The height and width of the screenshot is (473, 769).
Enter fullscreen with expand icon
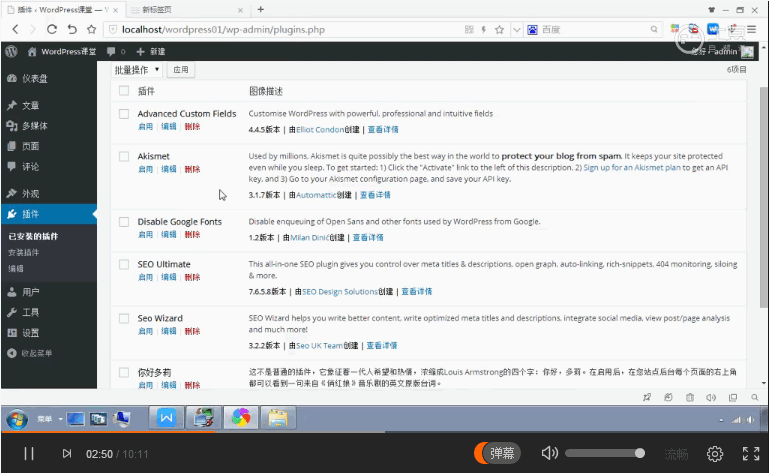pyautogui.click(x=751, y=454)
